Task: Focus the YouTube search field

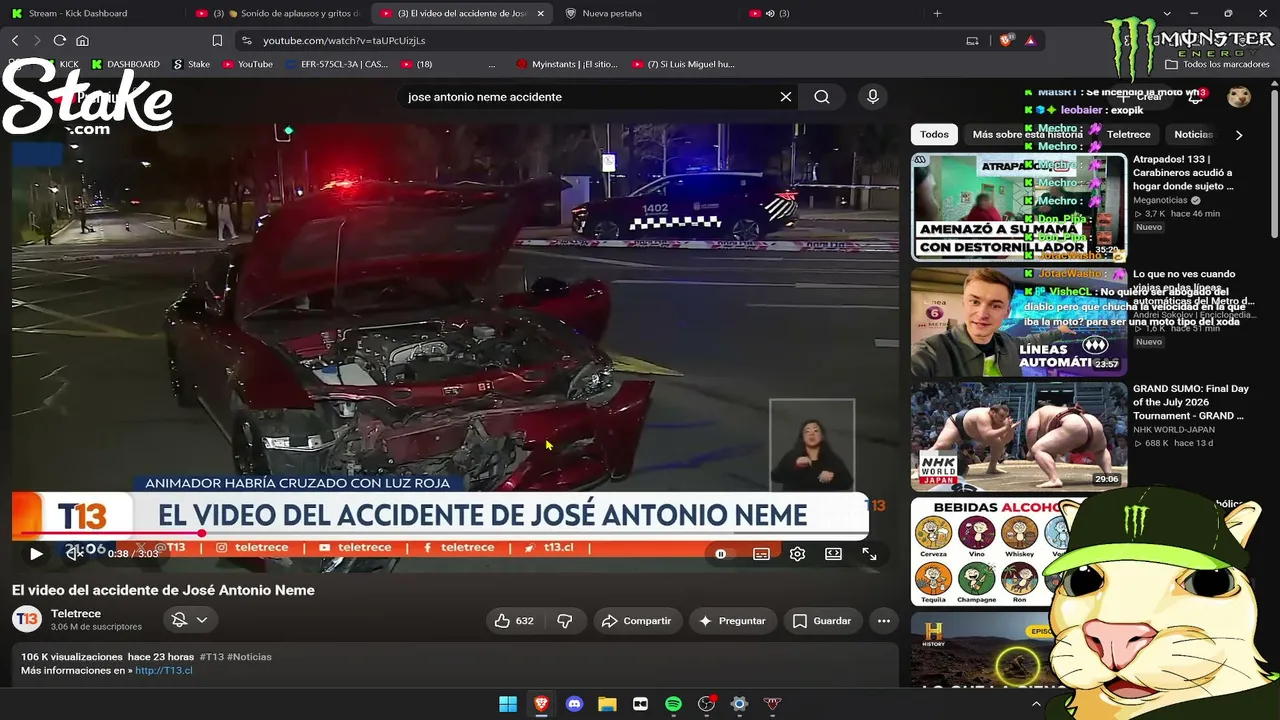Action: (x=590, y=97)
